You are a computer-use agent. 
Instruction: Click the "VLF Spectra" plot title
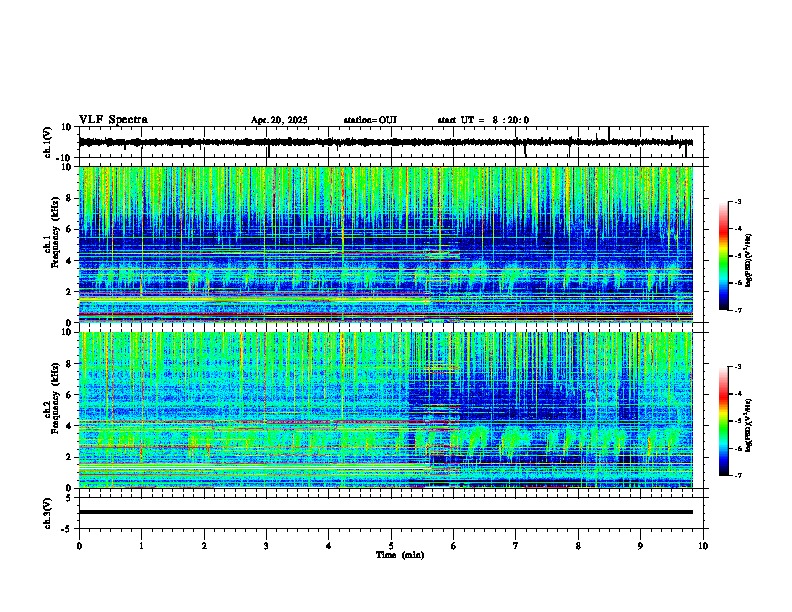(113, 120)
